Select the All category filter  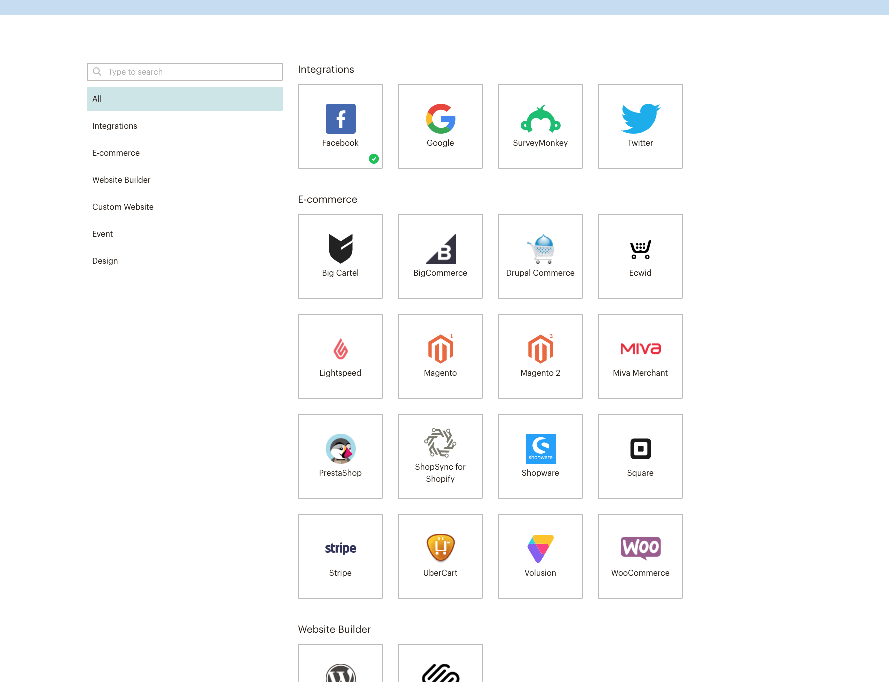pos(185,99)
